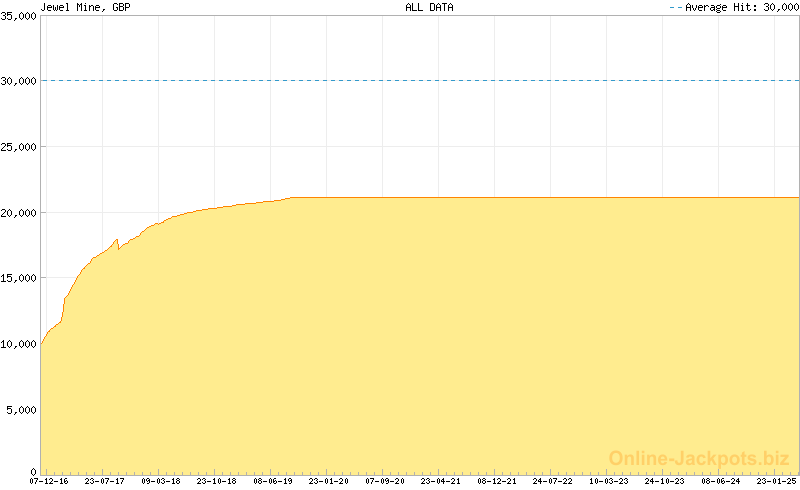Click the 09-03-18 date tick label
Image resolution: width=800 pixels, height=490 pixels.
click(162, 481)
